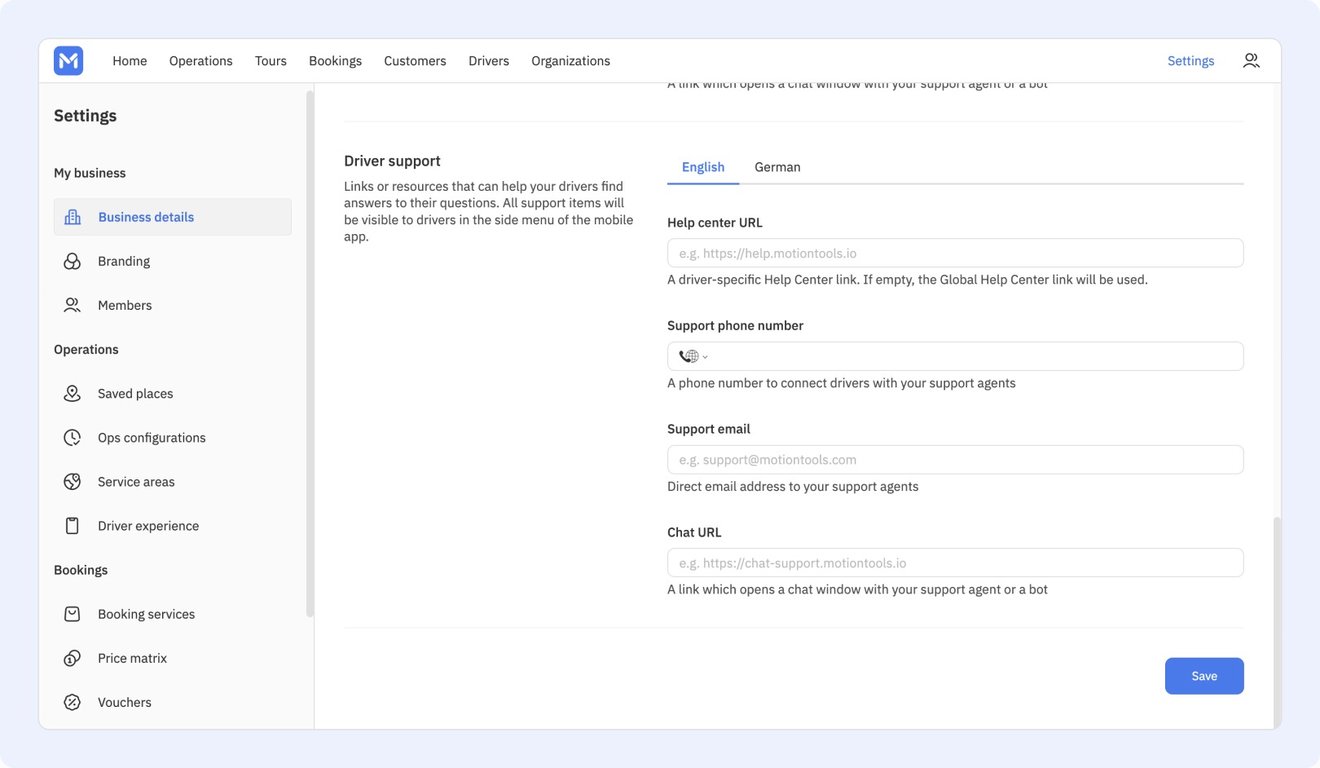Open Organizations in top navigation
Viewport: 1320px width, 768px height.
pyautogui.click(x=571, y=61)
